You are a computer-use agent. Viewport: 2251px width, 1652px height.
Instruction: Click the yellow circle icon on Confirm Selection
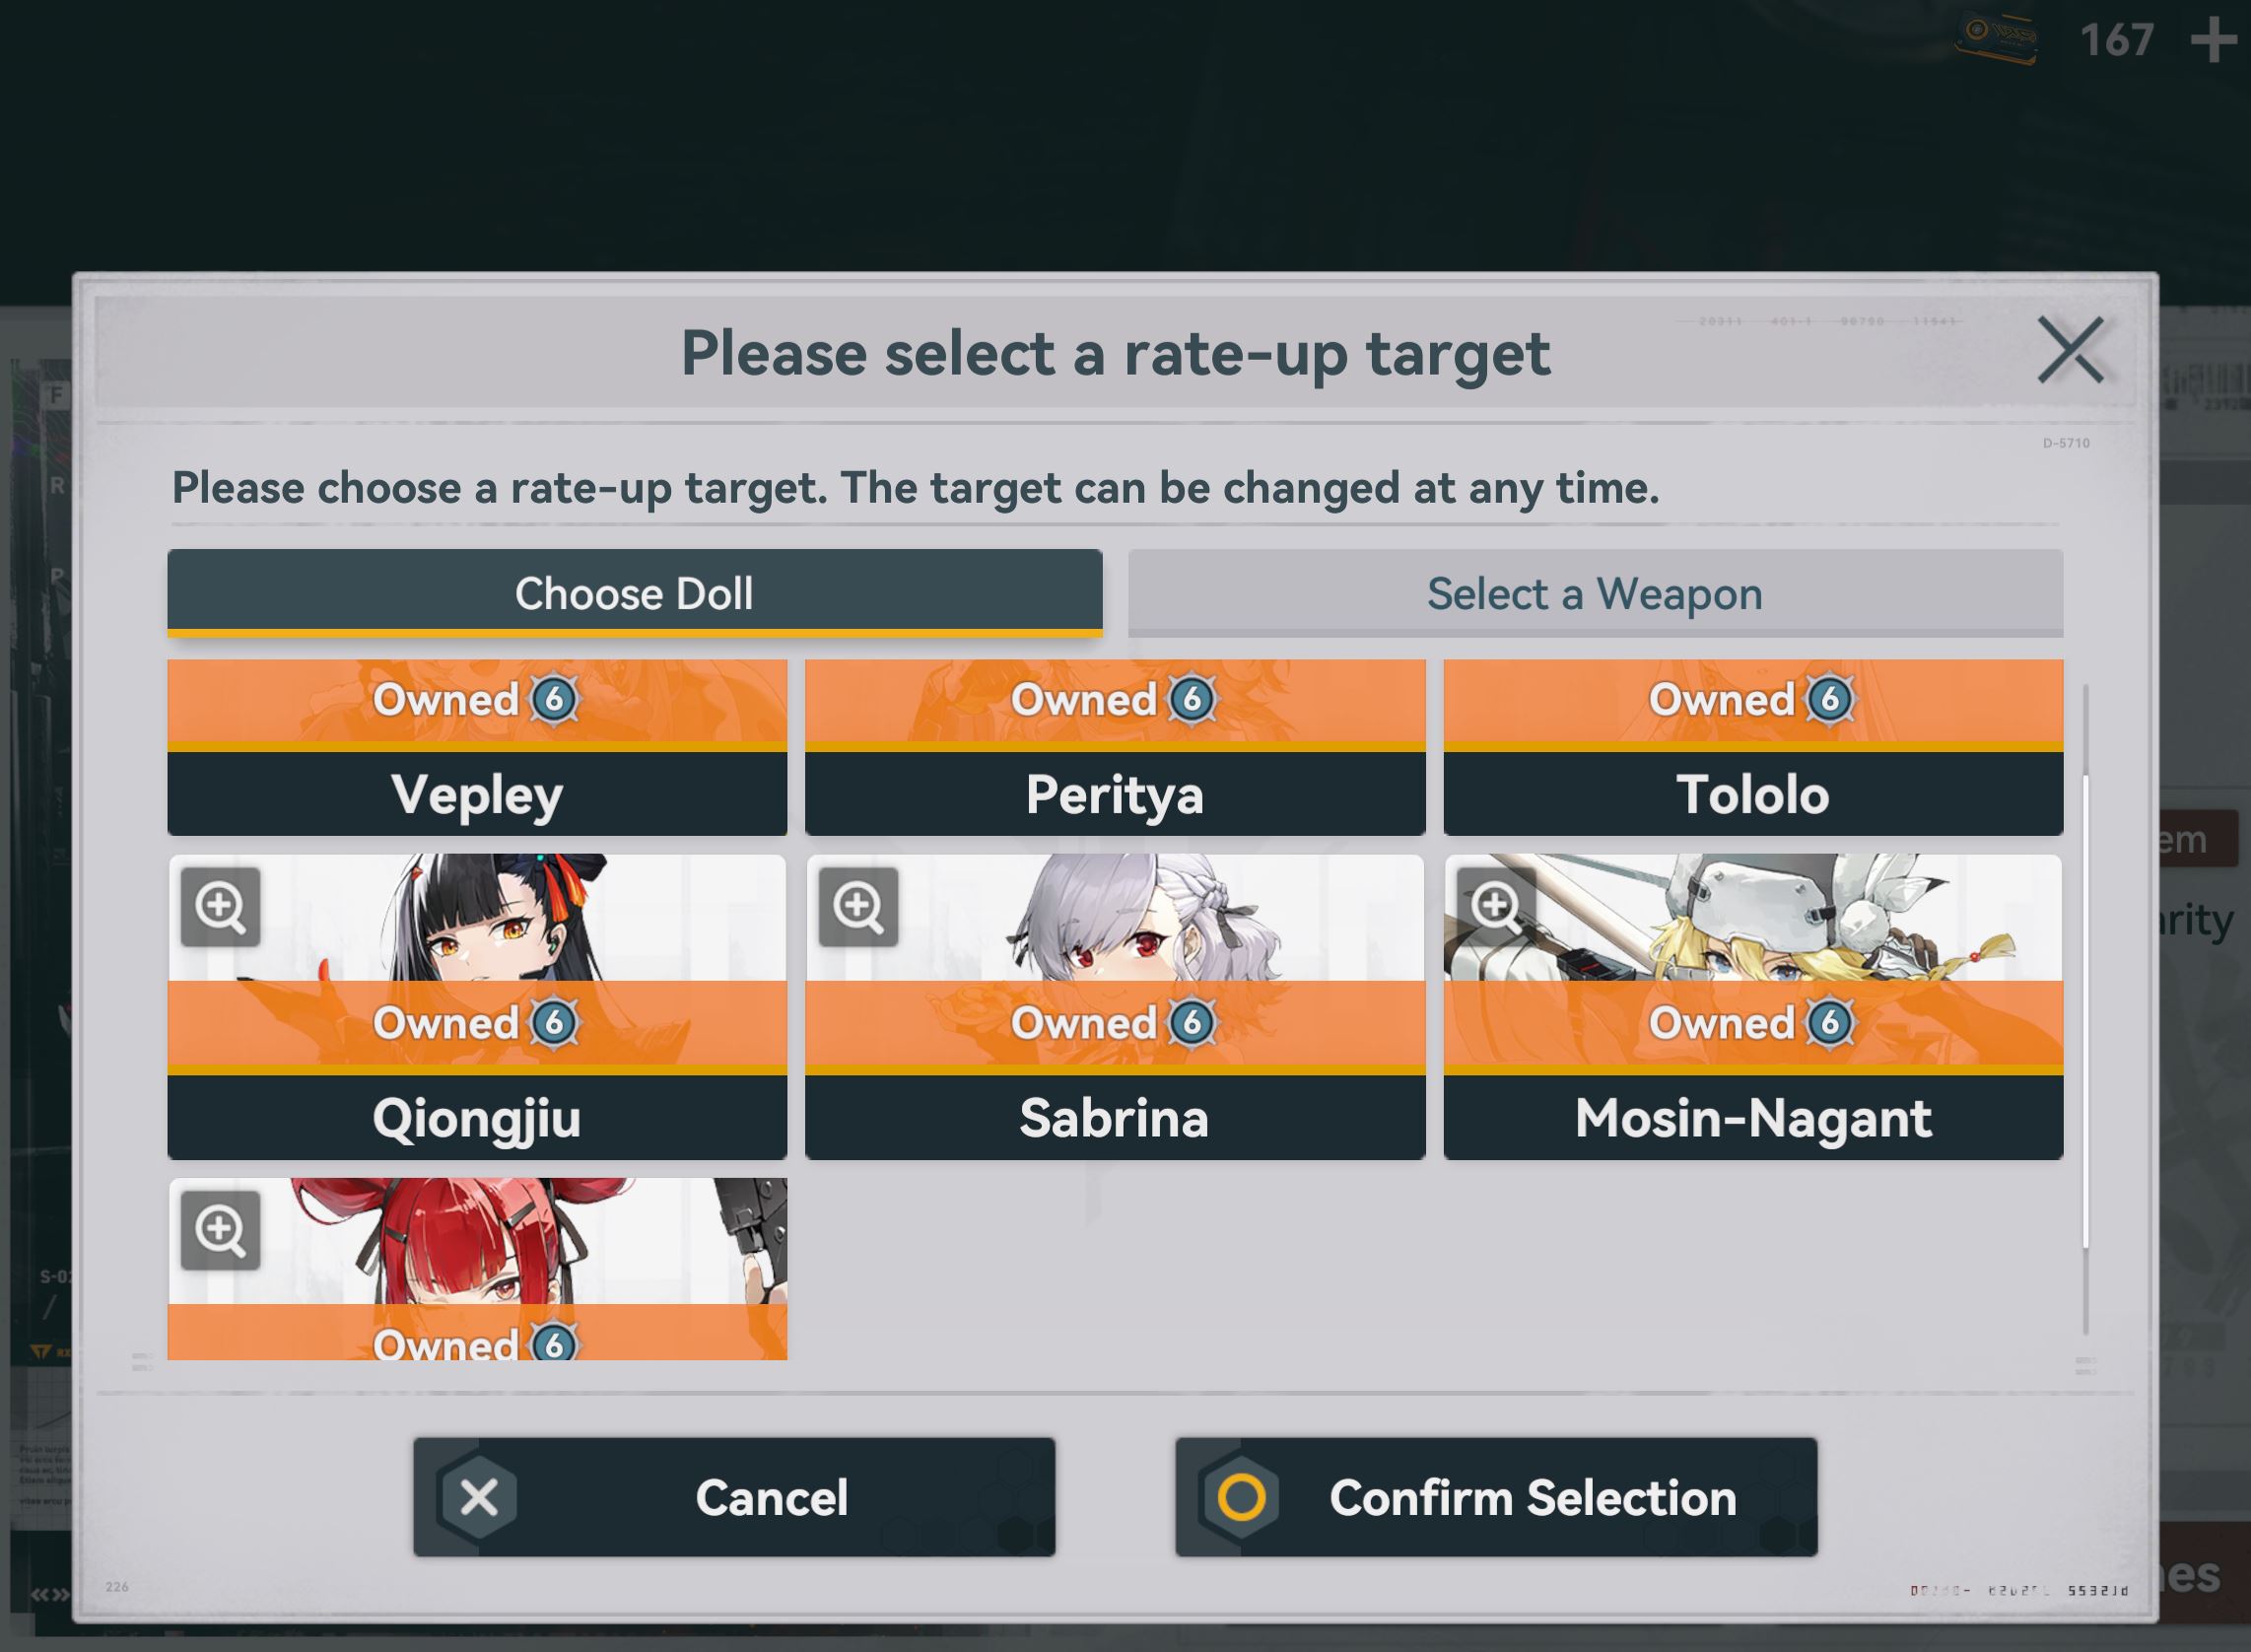click(1241, 1497)
